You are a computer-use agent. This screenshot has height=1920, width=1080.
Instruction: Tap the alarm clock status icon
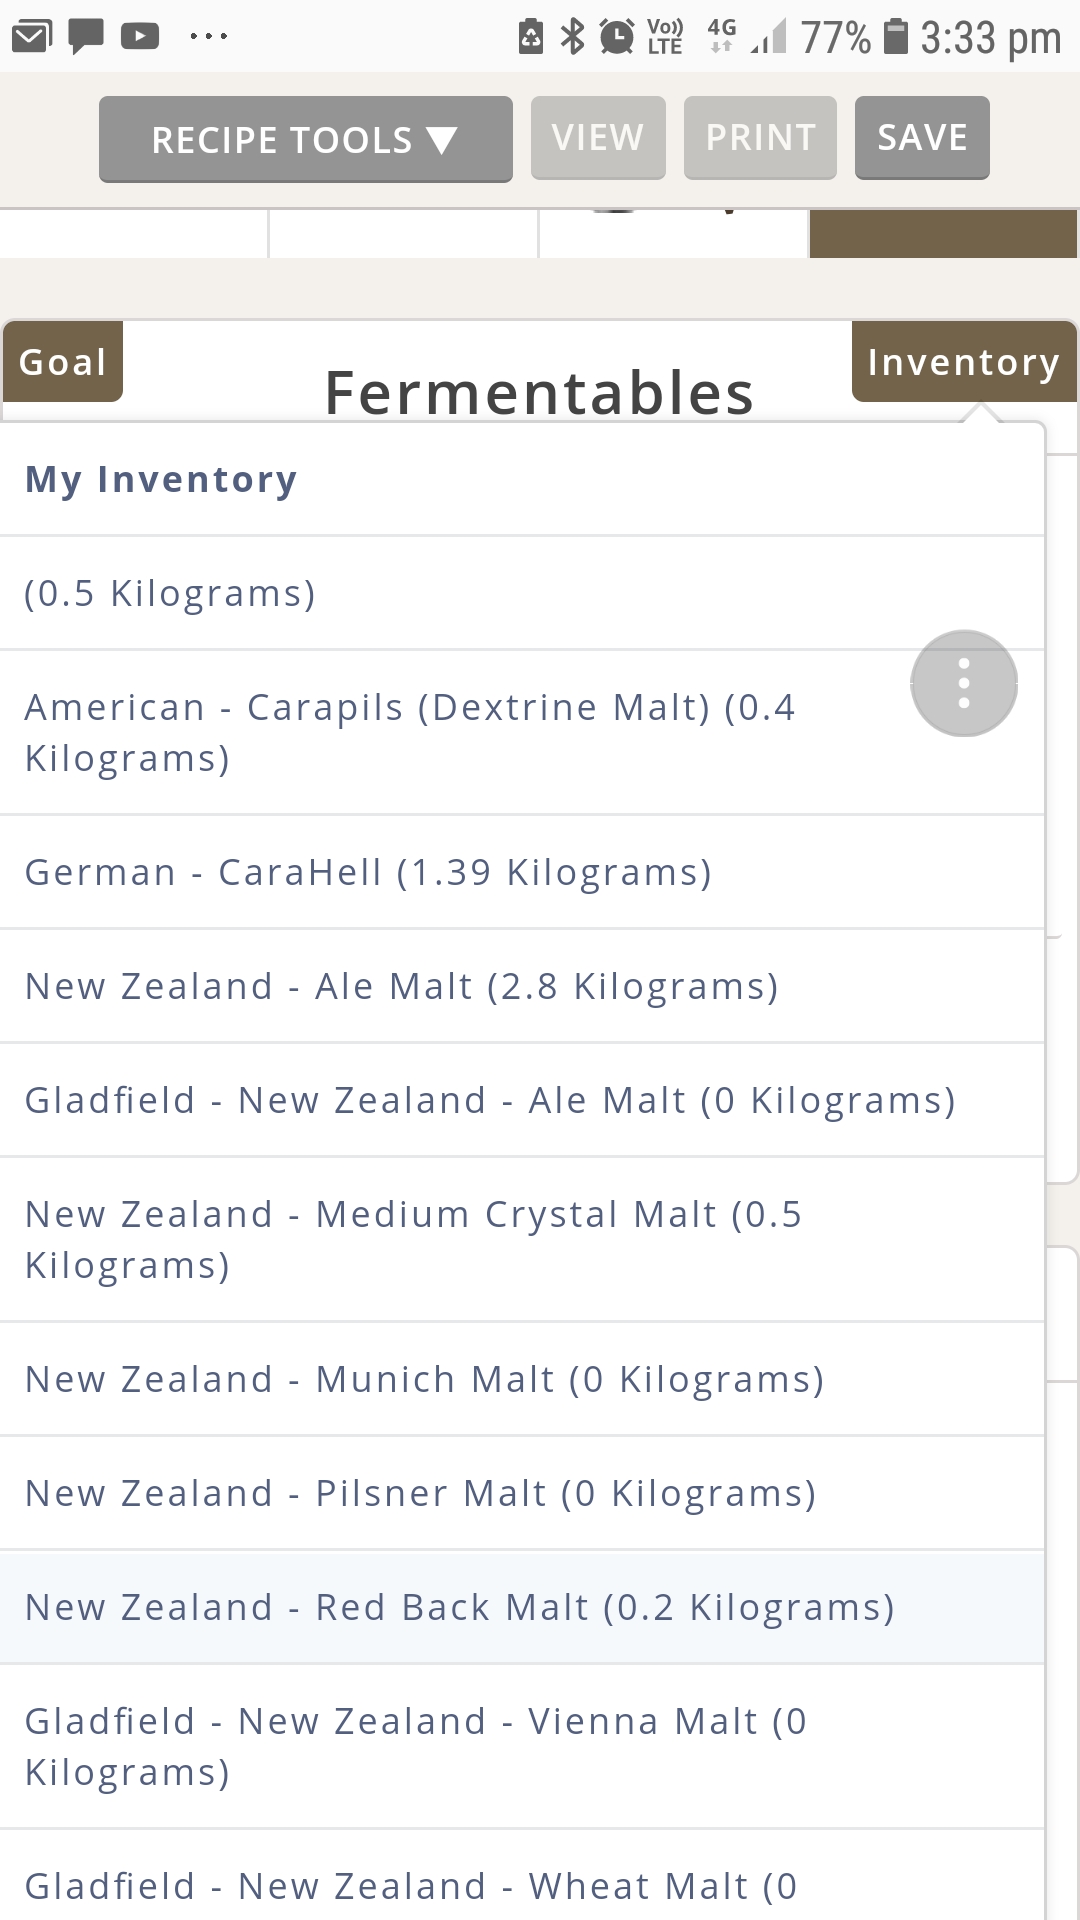(617, 37)
